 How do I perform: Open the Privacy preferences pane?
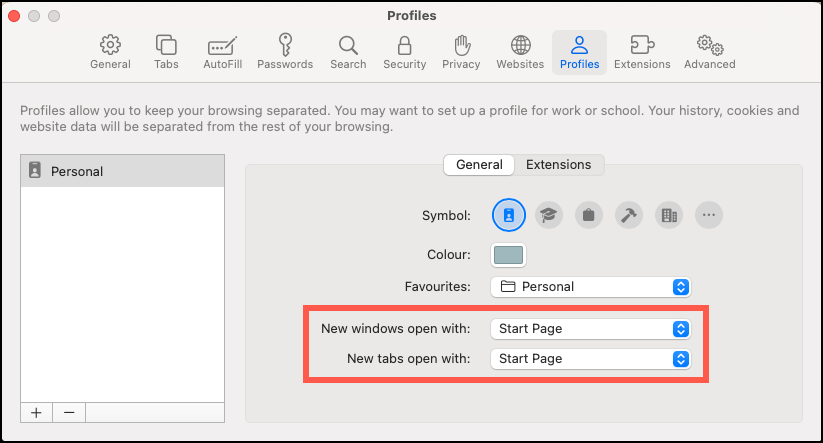(x=461, y=52)
